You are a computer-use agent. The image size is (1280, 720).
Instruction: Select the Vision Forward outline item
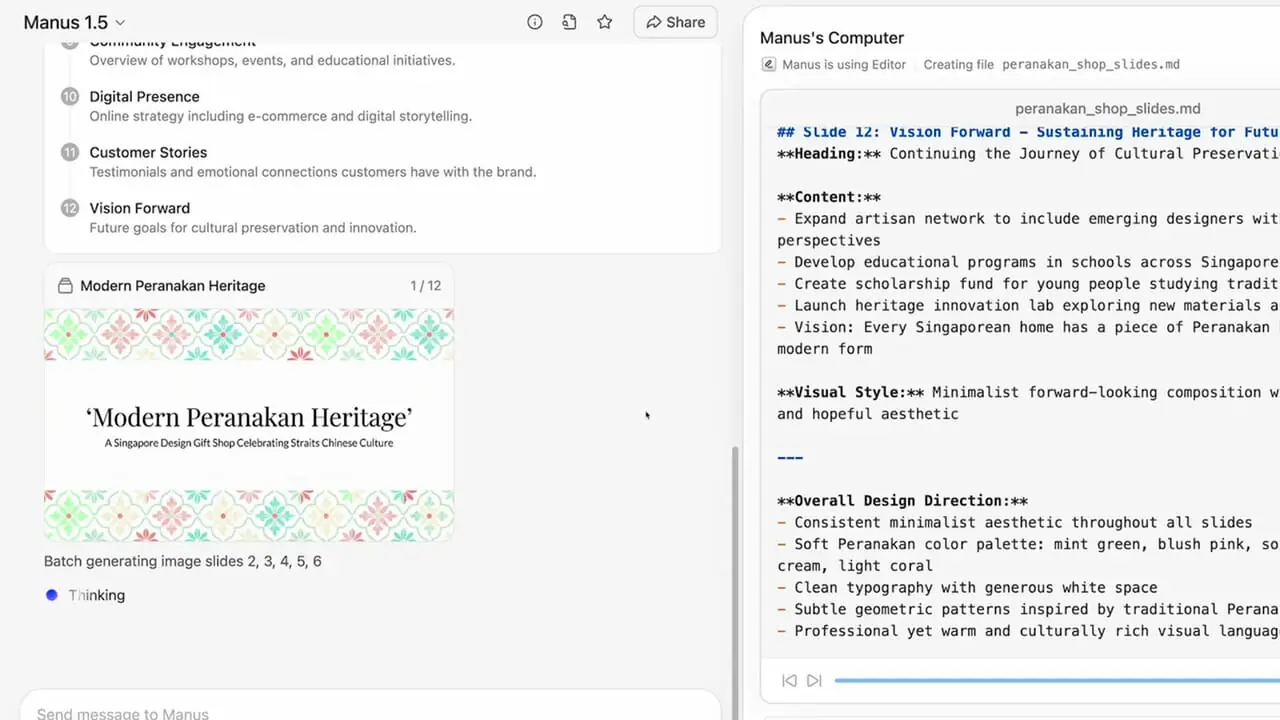pyautogui.click(x=139, y=209)
